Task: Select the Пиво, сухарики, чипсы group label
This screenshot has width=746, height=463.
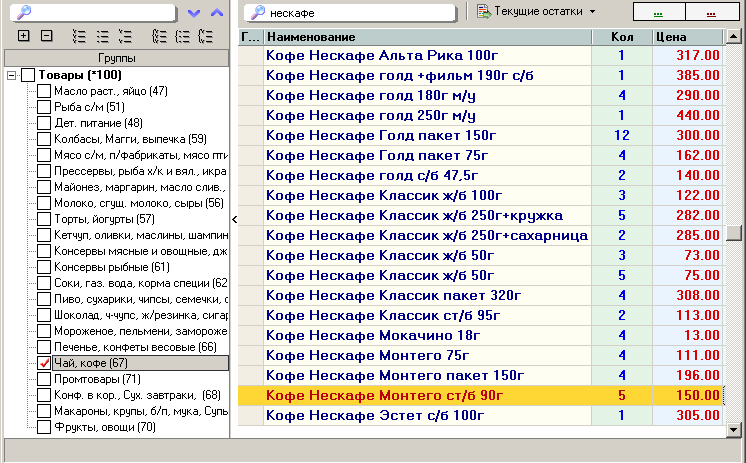Action: [x=141, y=299]
